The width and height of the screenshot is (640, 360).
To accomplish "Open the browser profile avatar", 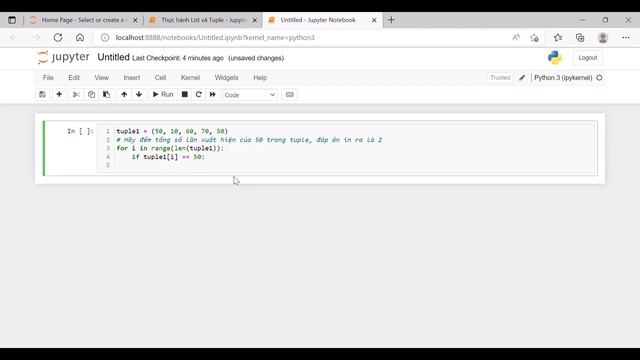I will (603, 38).
